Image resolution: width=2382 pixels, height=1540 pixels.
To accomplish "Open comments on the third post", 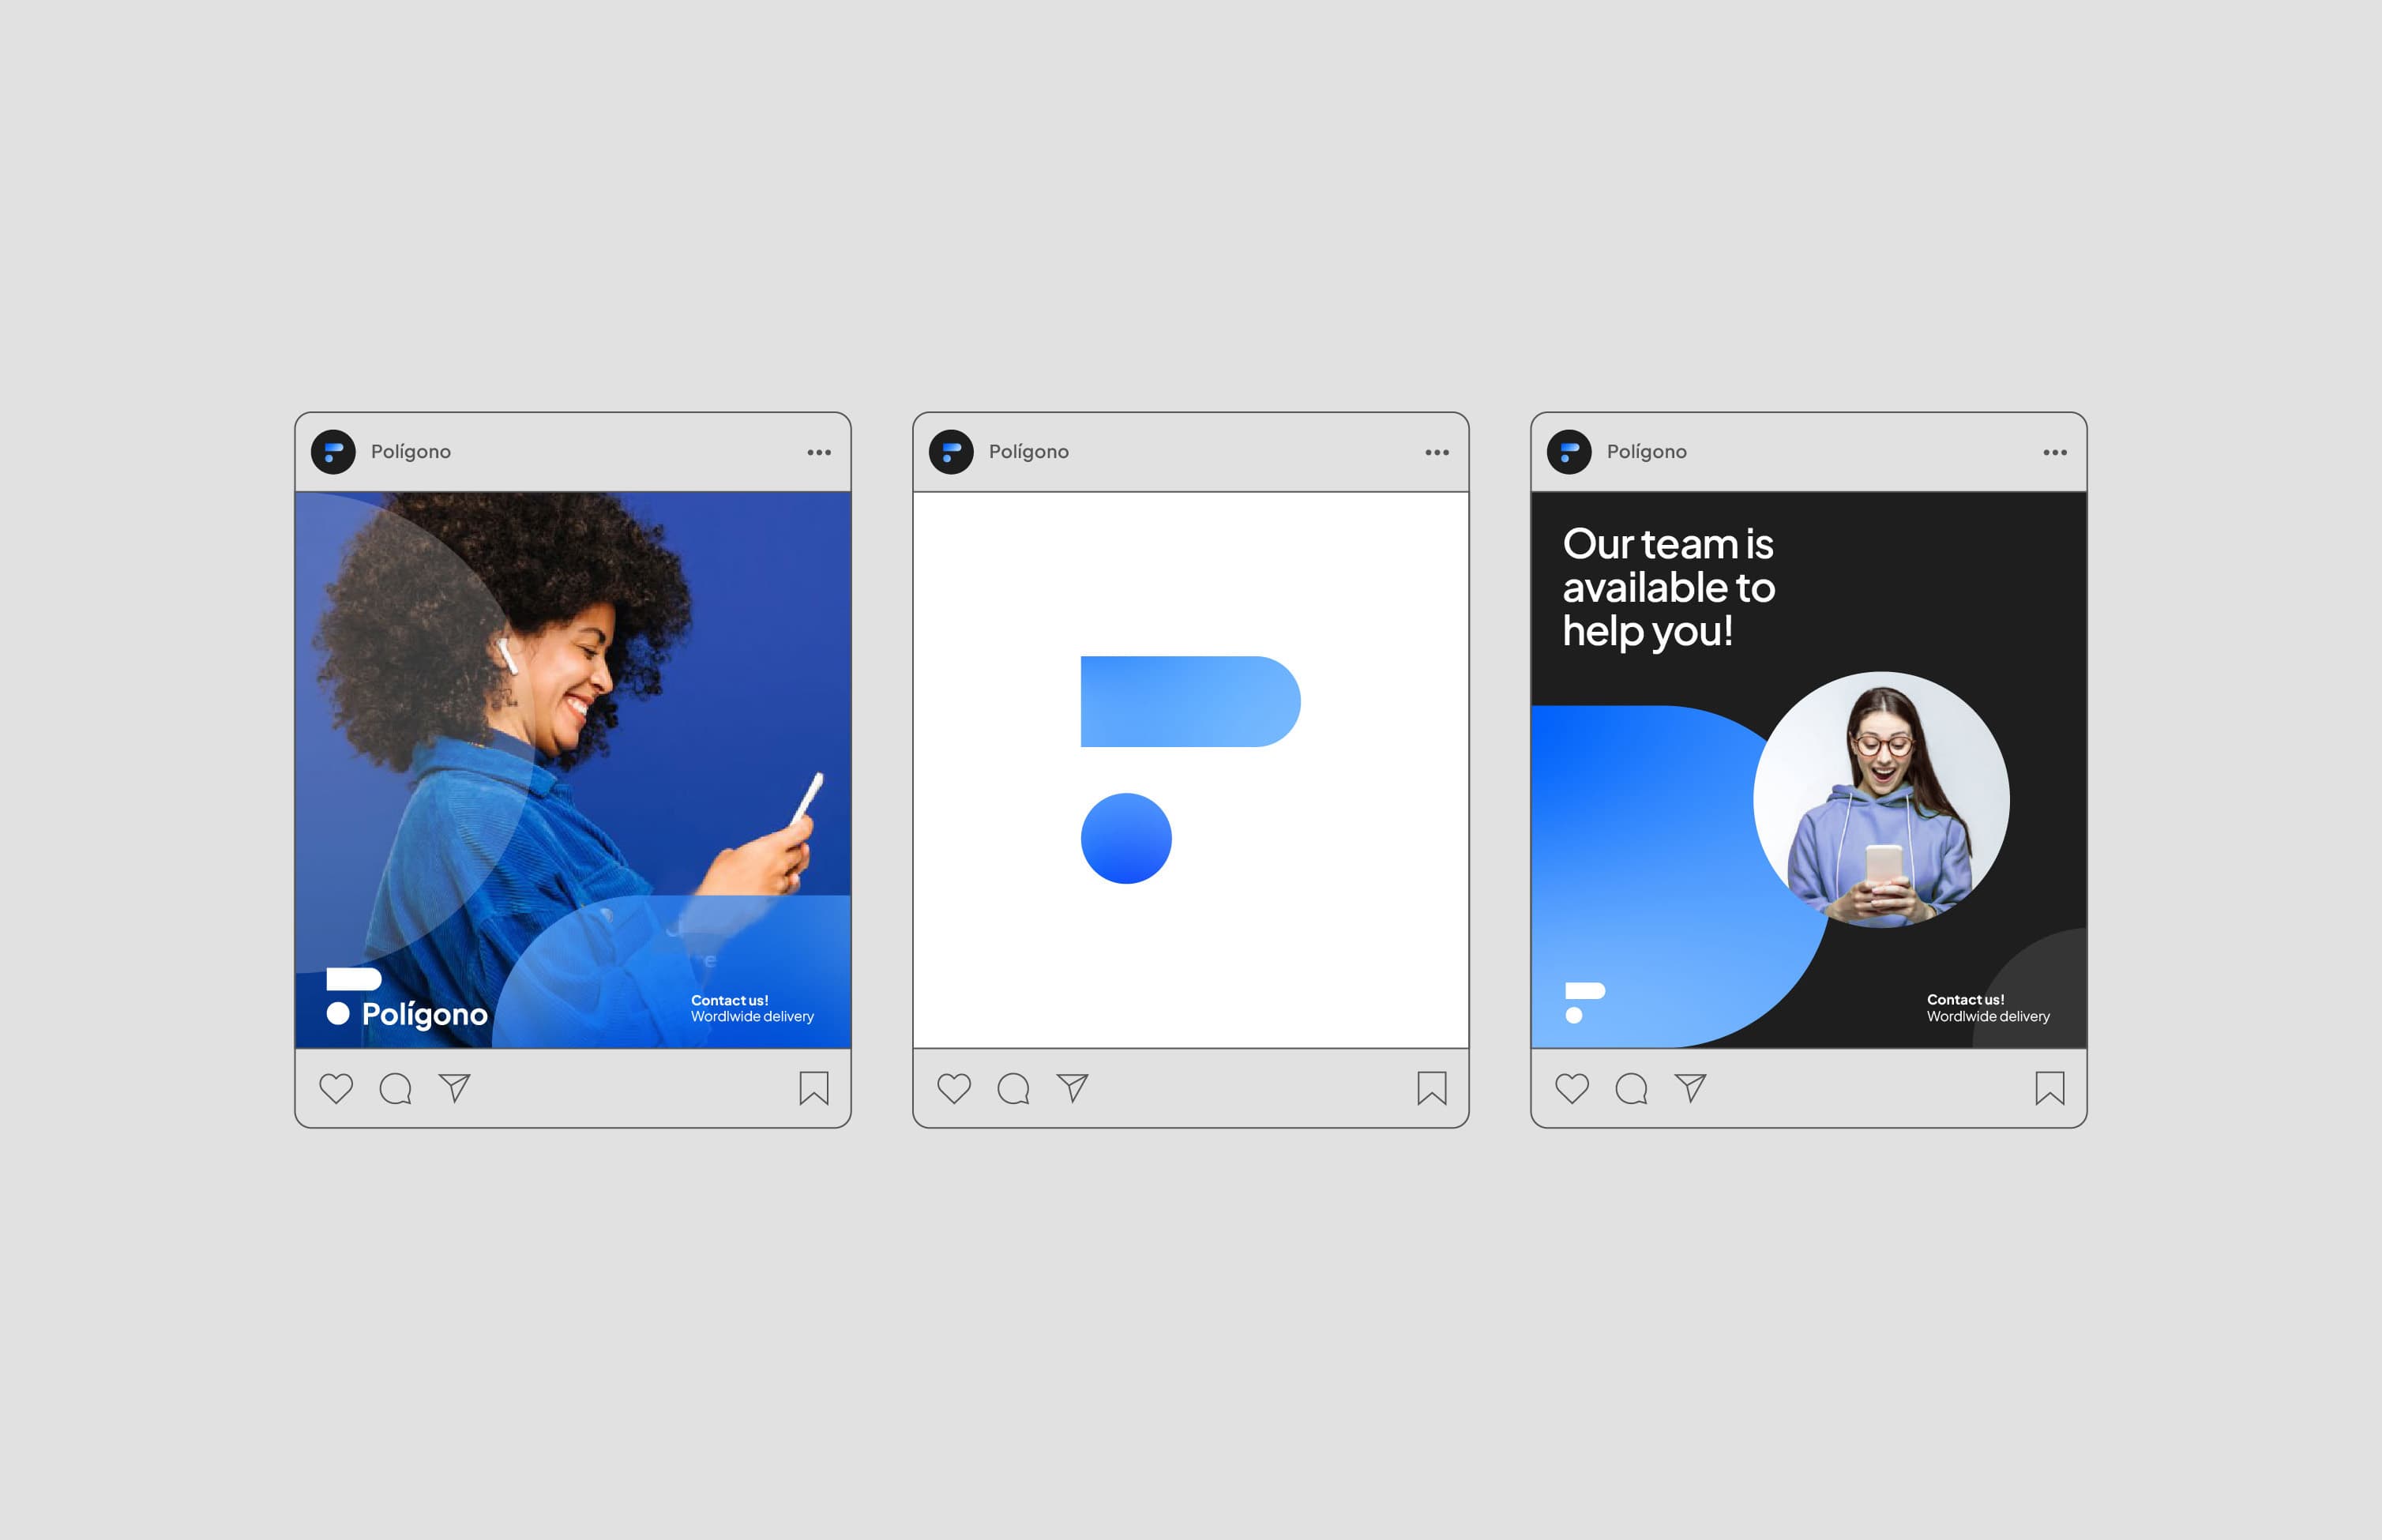I will tap(1631, 1088).
